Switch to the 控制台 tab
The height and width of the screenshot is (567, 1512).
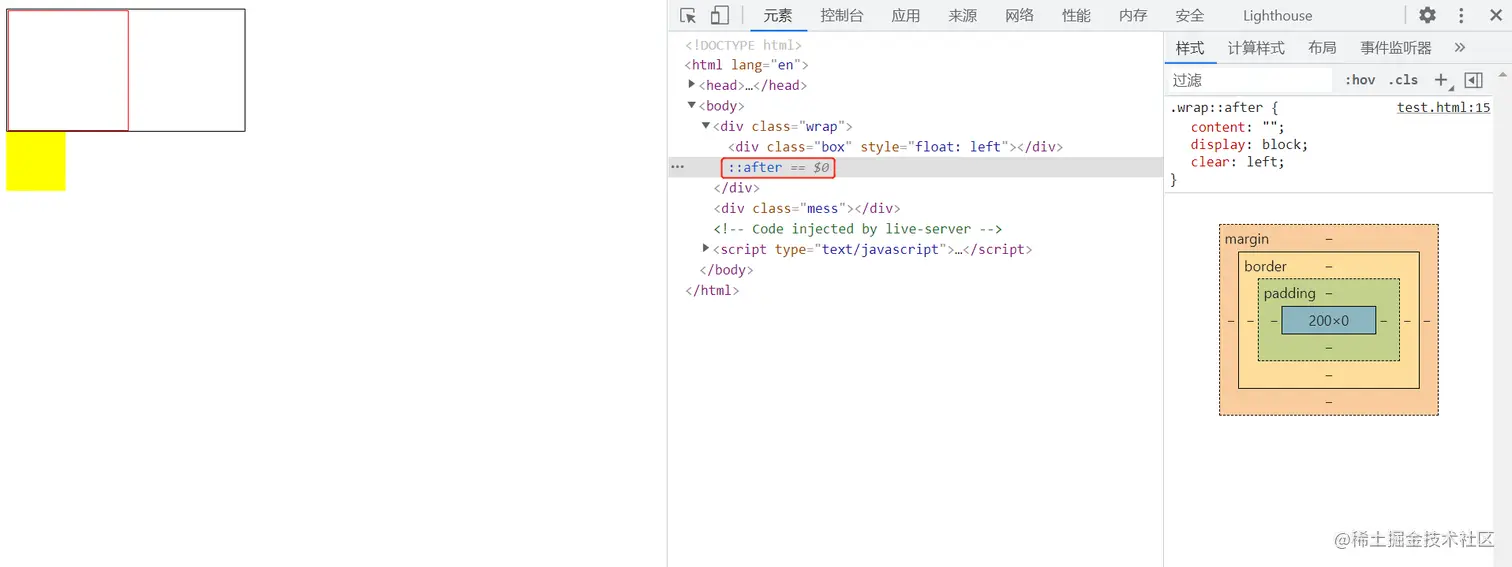tap(841, 15)
